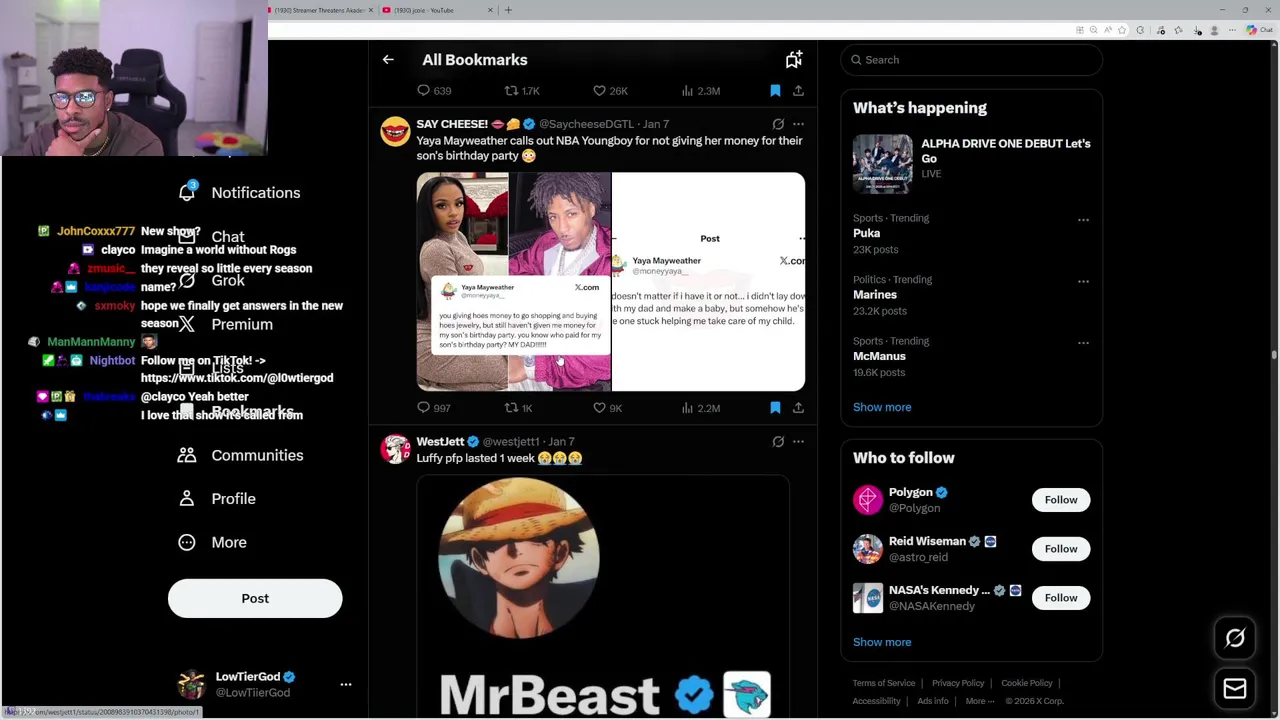This screenshot has height=720, width=1280.
Task: Open the floating Grok button
Action: point(1235,638)
